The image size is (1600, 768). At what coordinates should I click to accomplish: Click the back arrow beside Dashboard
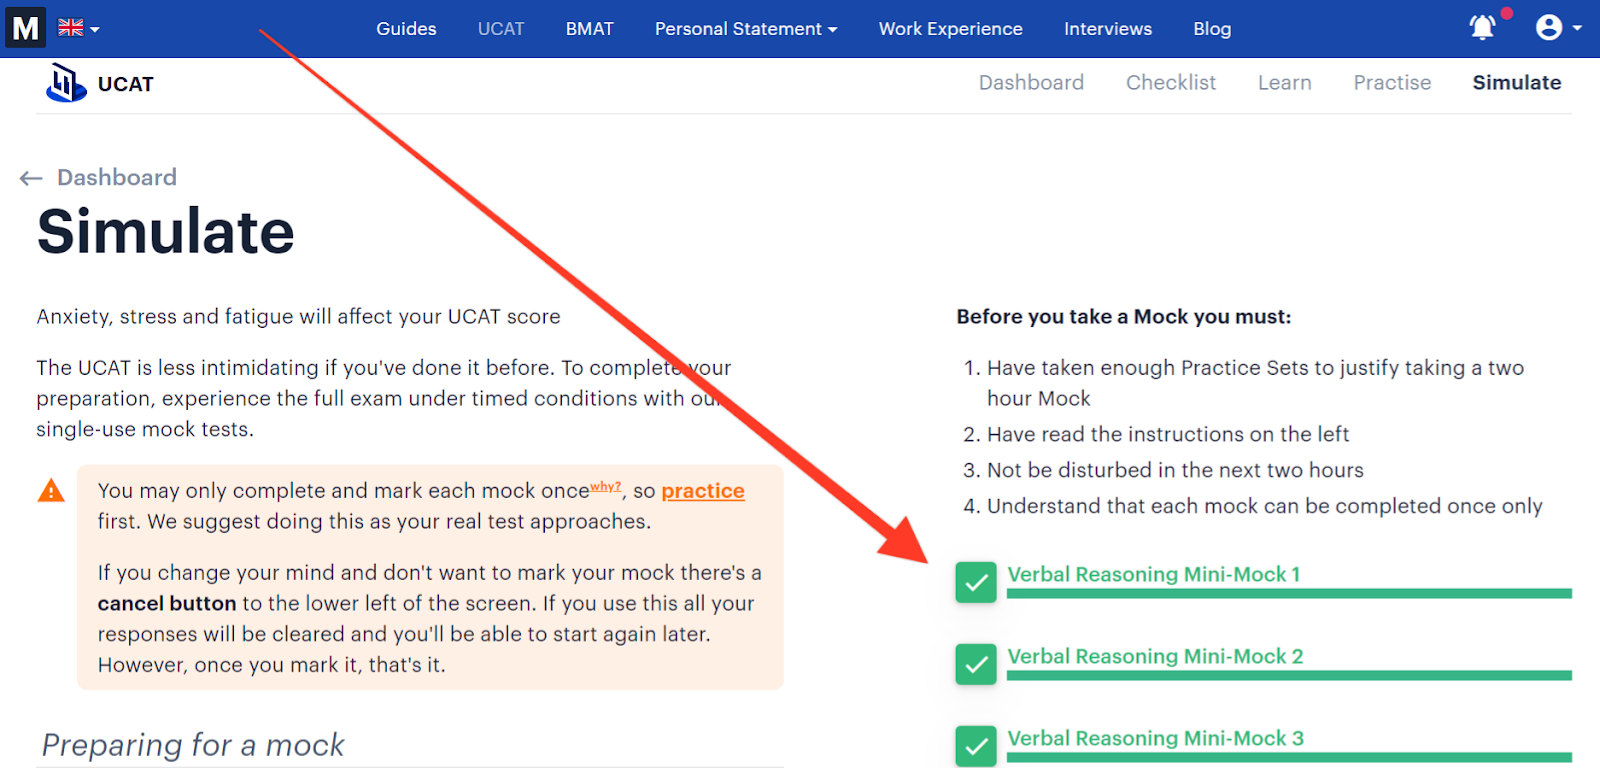coord(31,178)
